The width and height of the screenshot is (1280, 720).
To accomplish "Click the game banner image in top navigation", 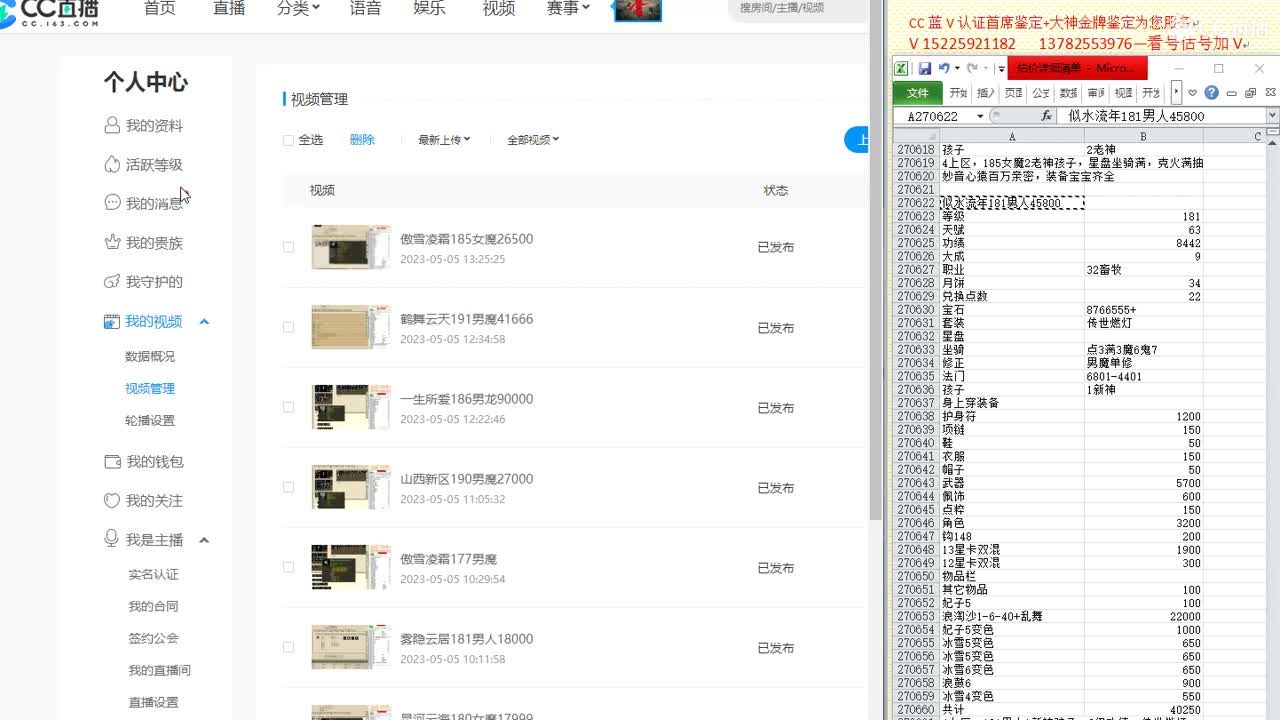I will coord(637,10).
